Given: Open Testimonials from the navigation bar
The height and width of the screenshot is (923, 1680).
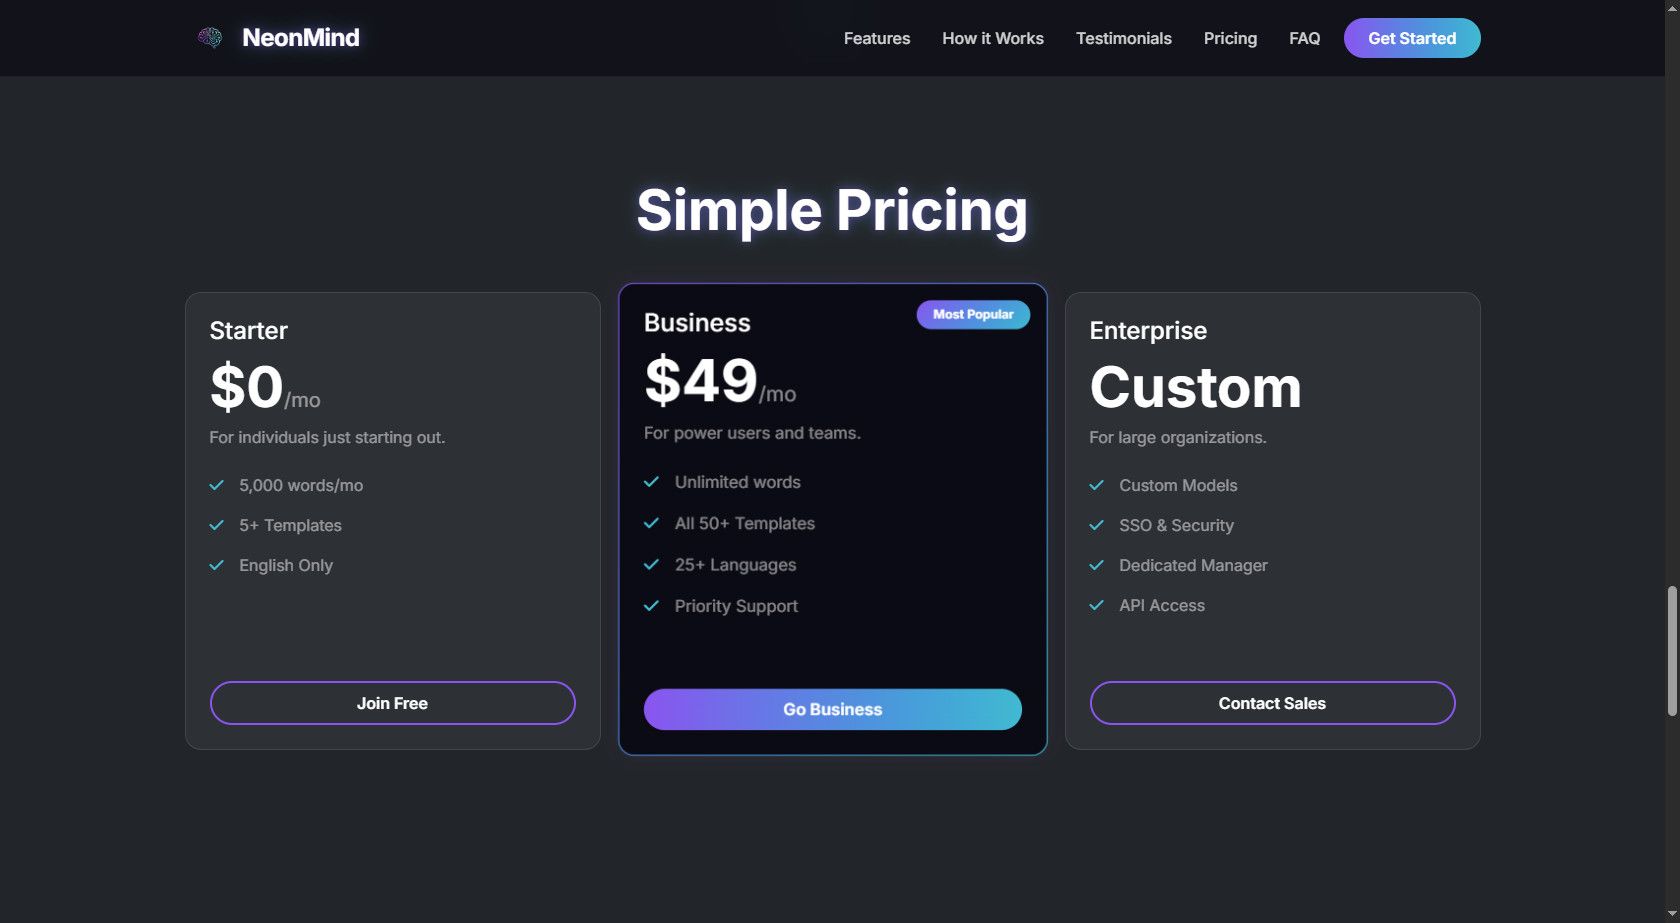Looking at the screenshot, I should [1123, 38].
